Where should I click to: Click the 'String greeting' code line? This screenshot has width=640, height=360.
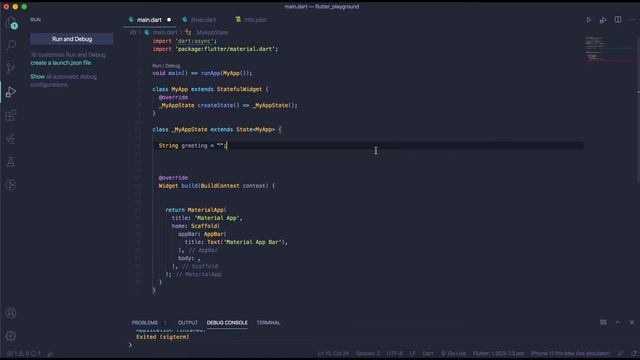click(x=192, y=146)
